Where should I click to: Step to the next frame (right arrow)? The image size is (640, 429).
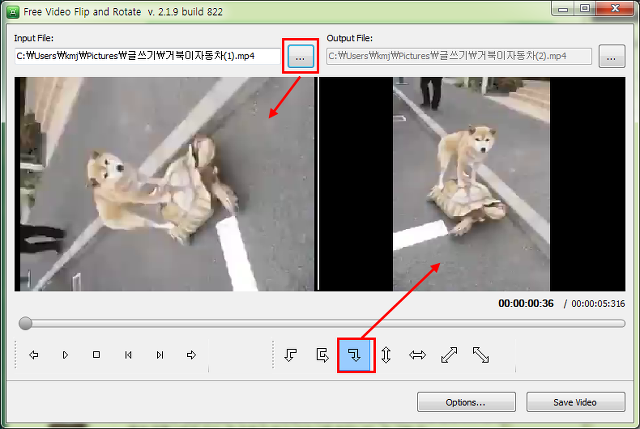point(191,355)
